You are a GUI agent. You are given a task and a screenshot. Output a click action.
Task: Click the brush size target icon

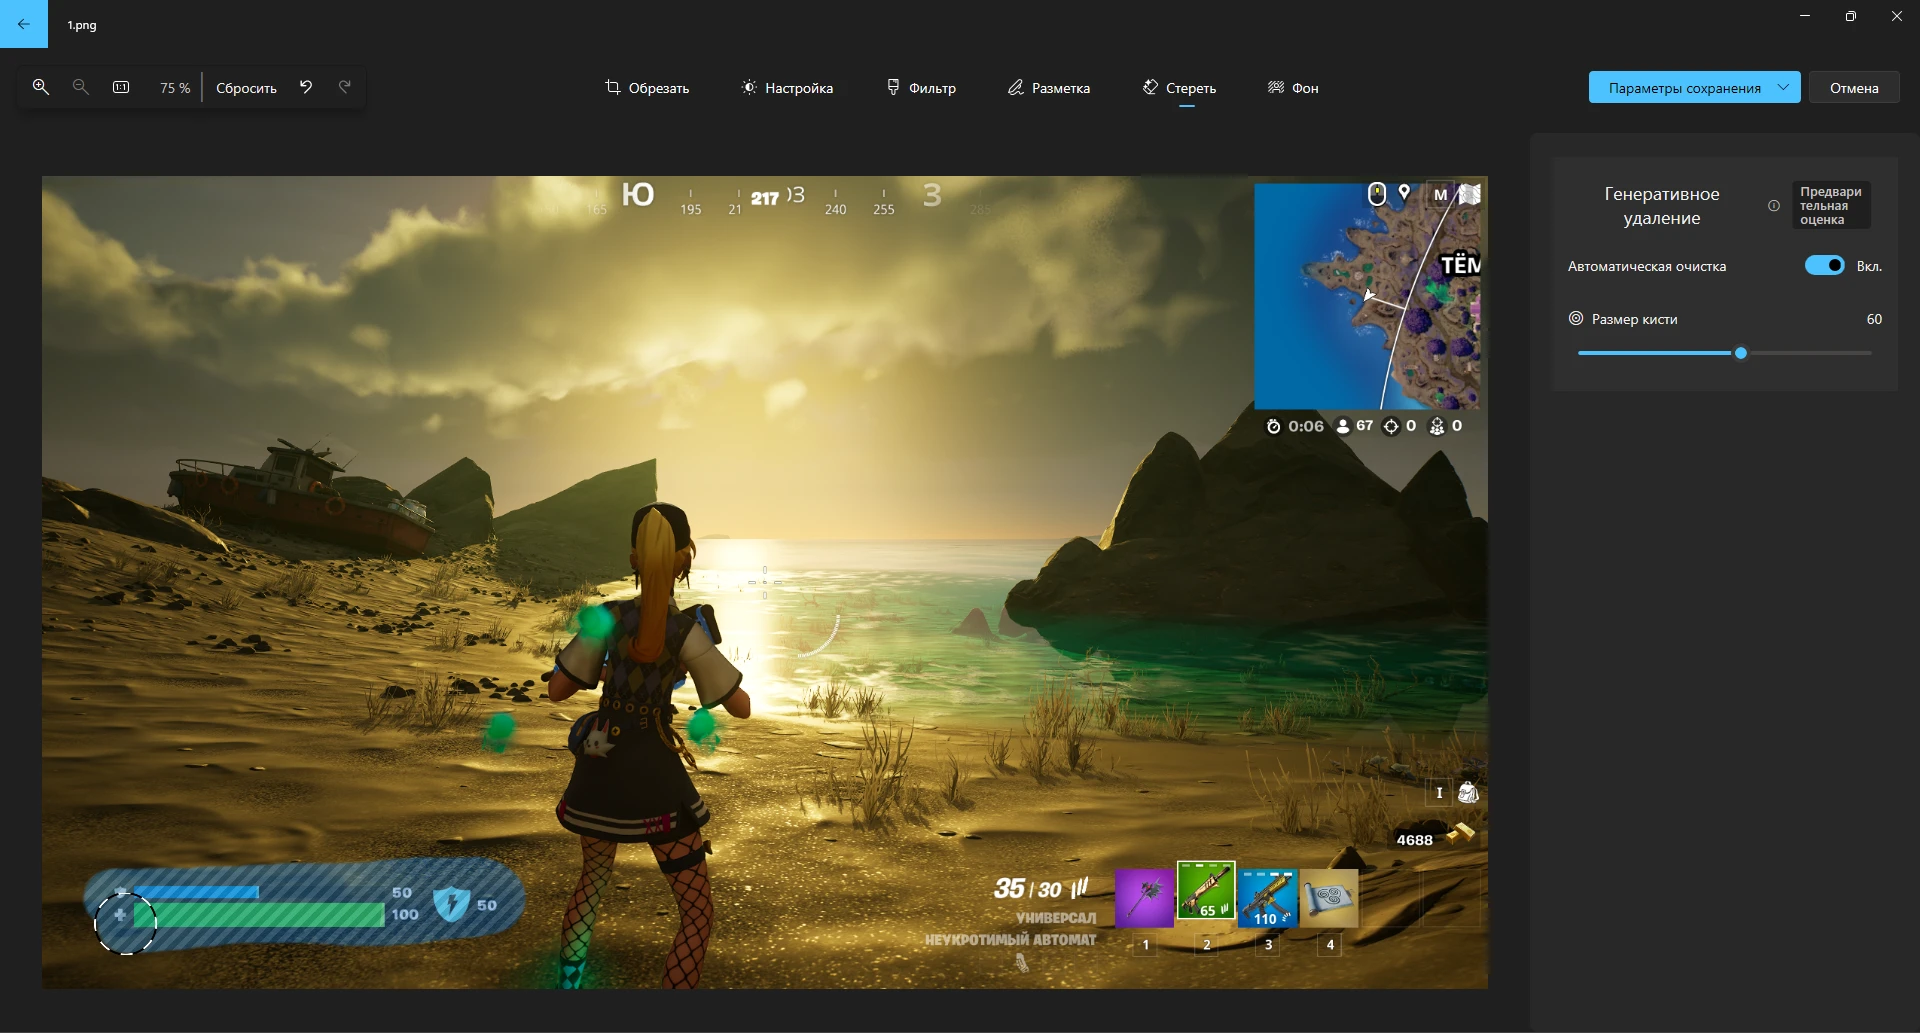coord(1576,318)
